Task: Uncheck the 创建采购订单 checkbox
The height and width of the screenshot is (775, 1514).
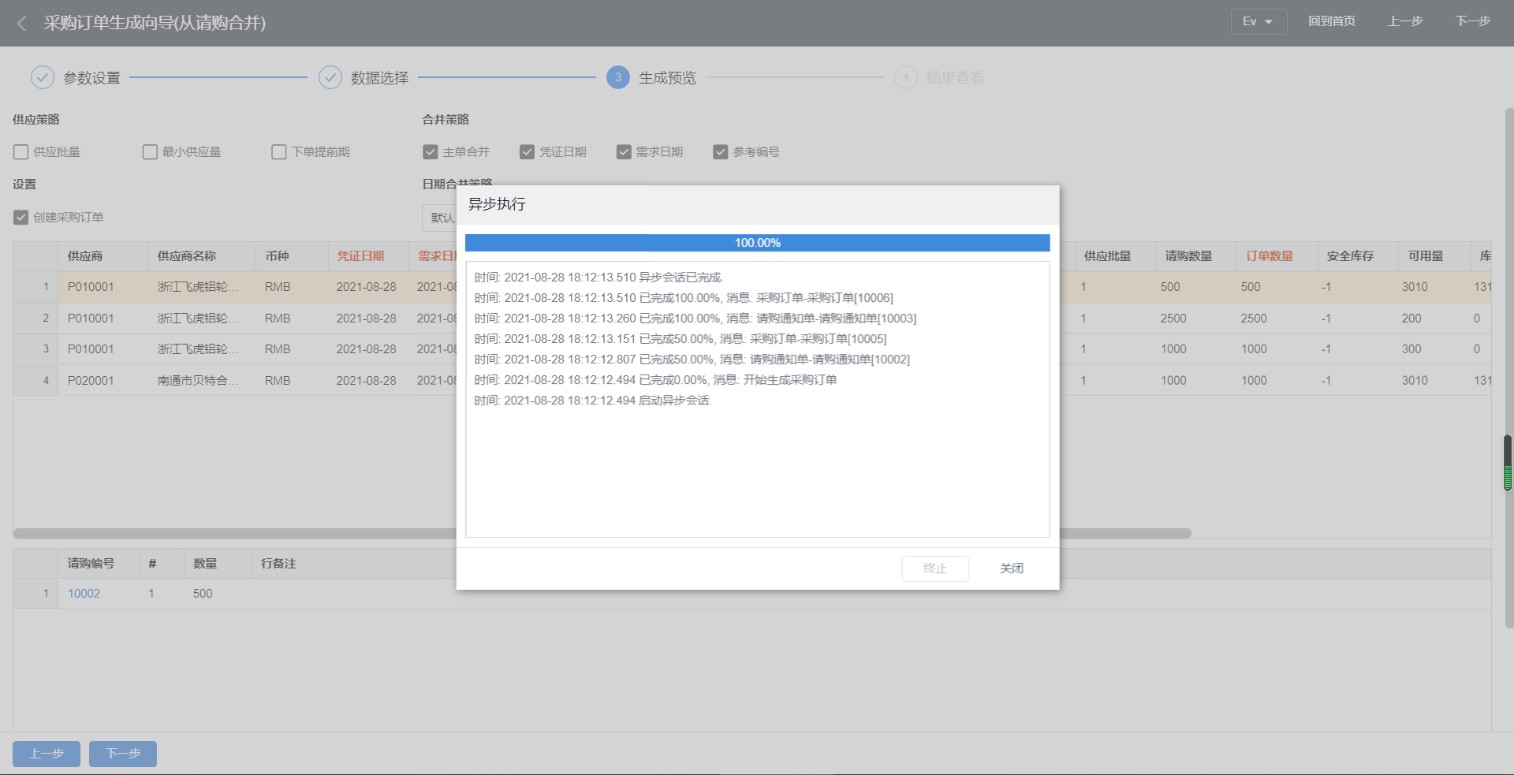Action: coord(21,217)
